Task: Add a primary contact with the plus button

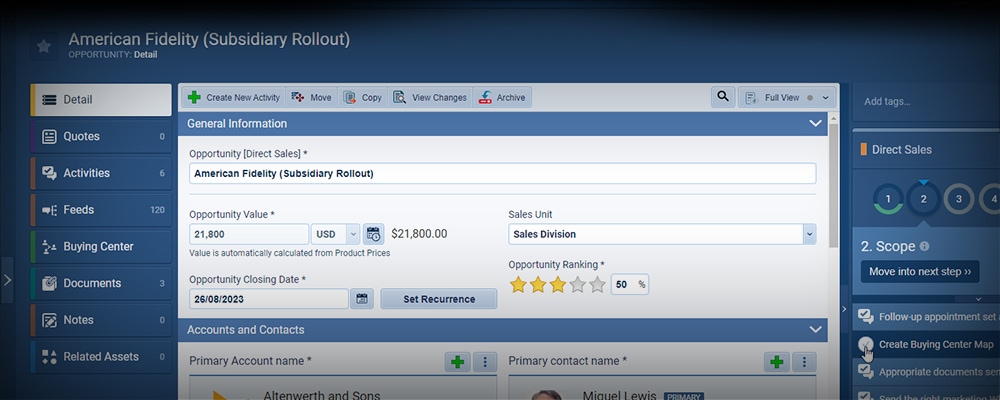Action: (x=777, y=362)
